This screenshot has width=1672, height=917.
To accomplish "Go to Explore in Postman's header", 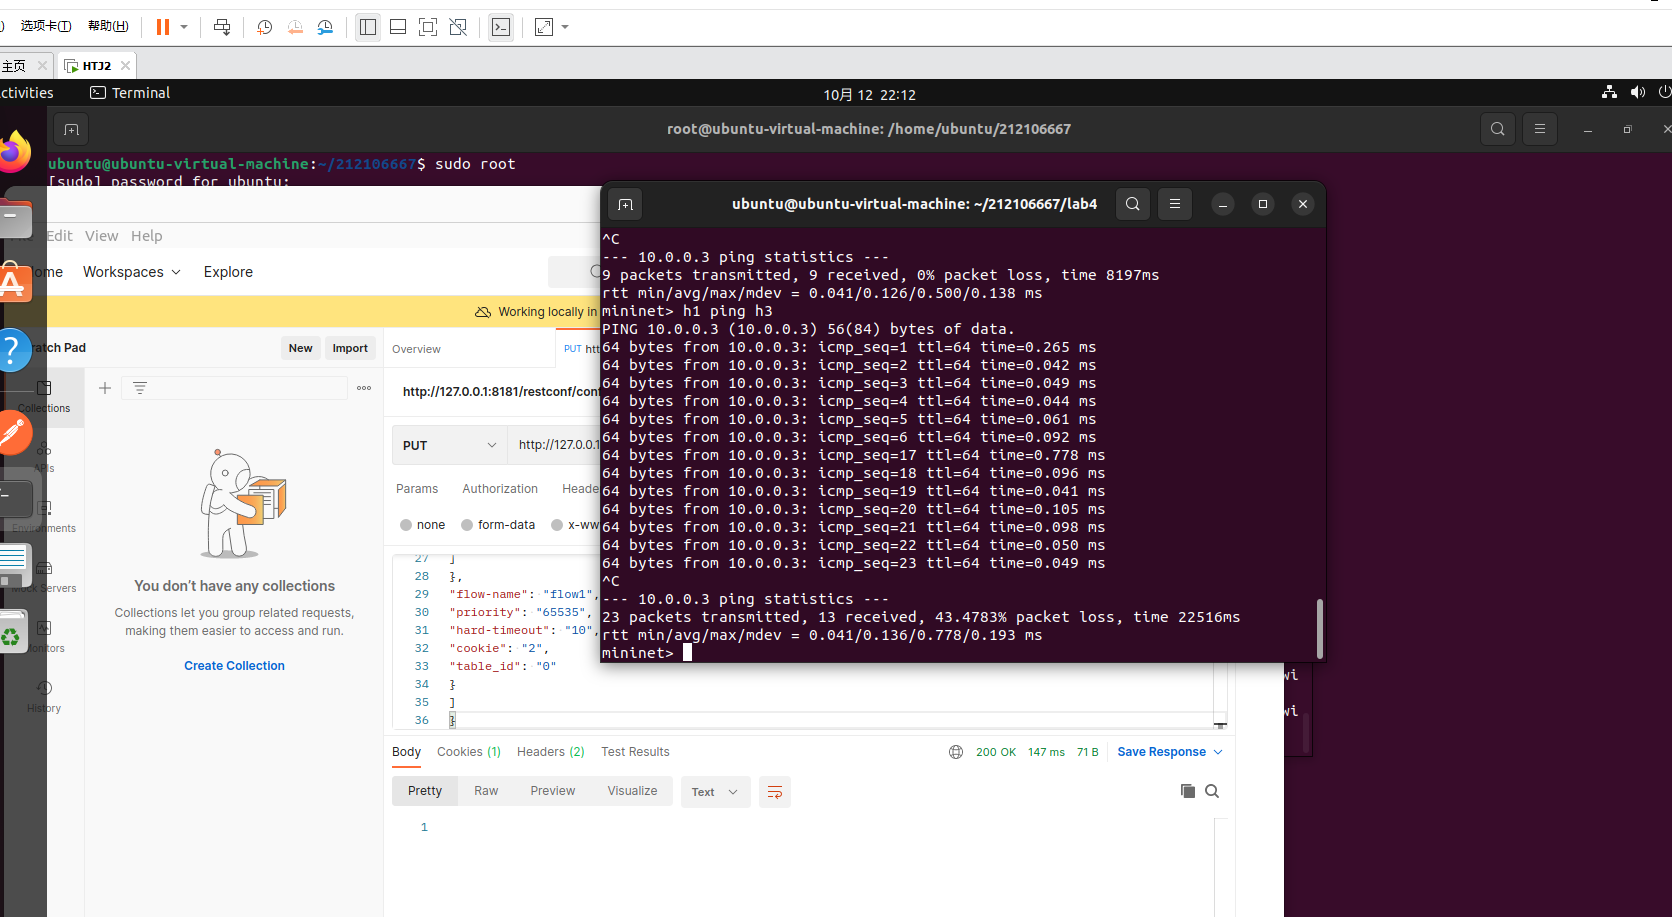I will 228,272.
